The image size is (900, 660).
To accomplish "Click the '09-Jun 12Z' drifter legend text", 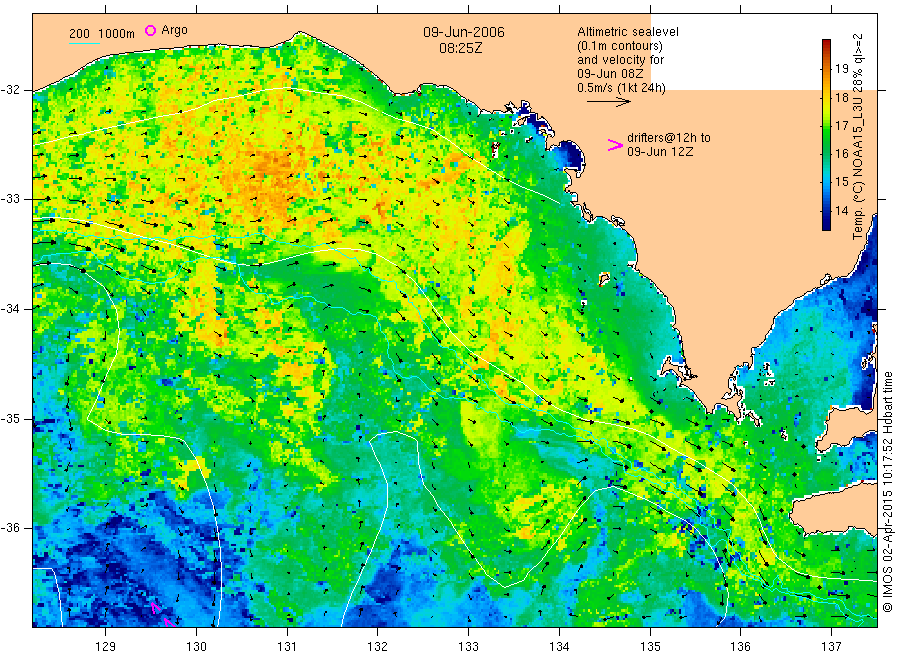I will (x=660, y=152).
